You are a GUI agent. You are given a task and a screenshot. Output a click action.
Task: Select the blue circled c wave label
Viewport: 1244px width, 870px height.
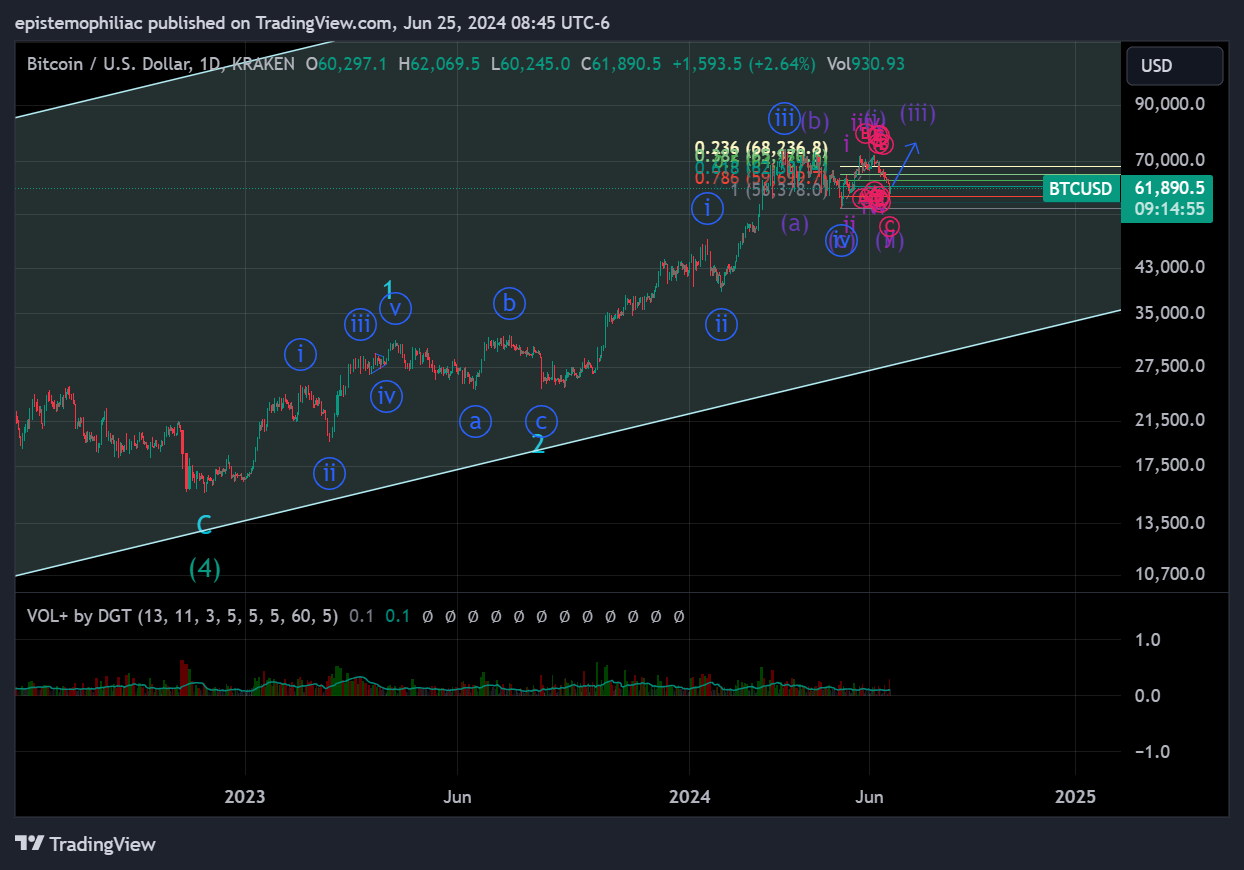coord(541,421)
